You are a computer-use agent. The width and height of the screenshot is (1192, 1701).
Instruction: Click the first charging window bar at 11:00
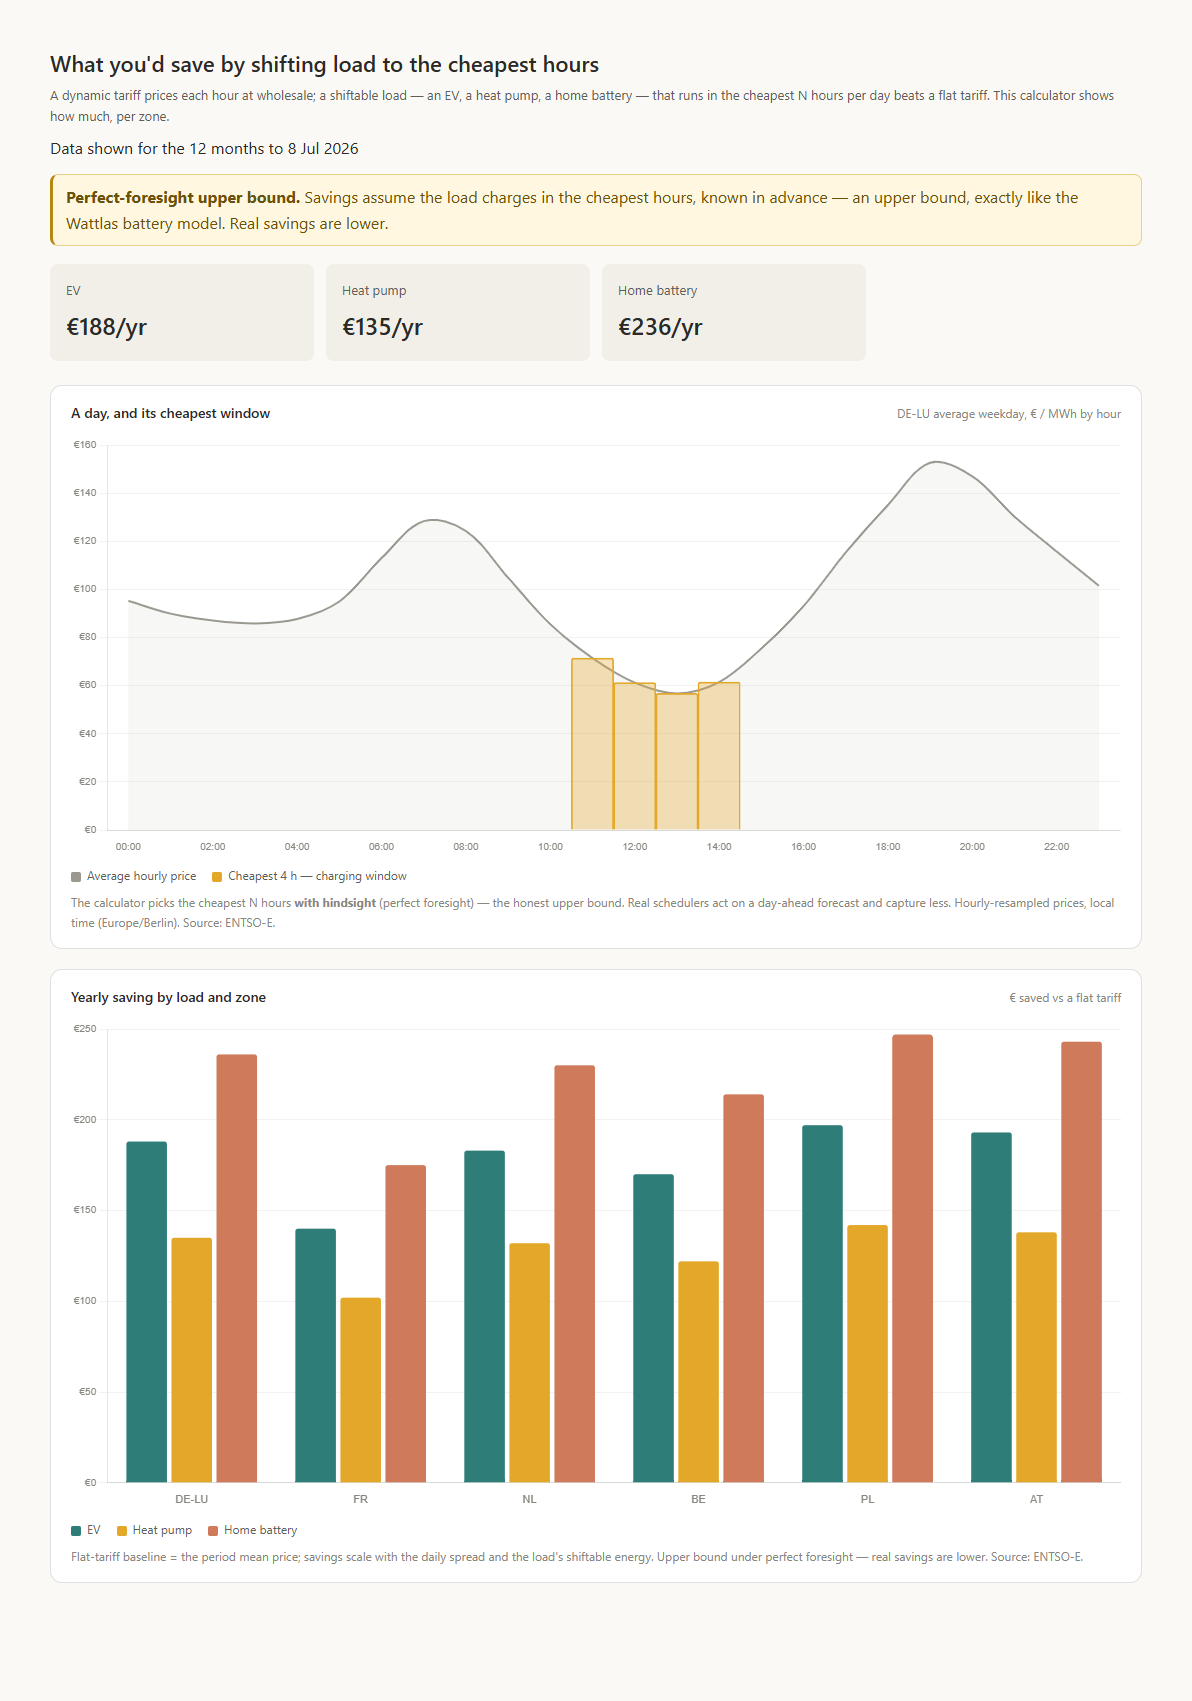pos(592,744)
